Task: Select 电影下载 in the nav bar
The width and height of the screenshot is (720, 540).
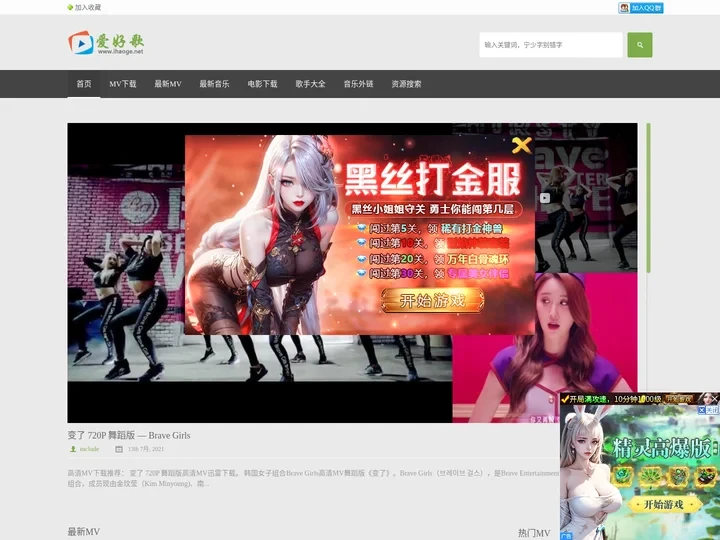Action: [x=262, y=84]
